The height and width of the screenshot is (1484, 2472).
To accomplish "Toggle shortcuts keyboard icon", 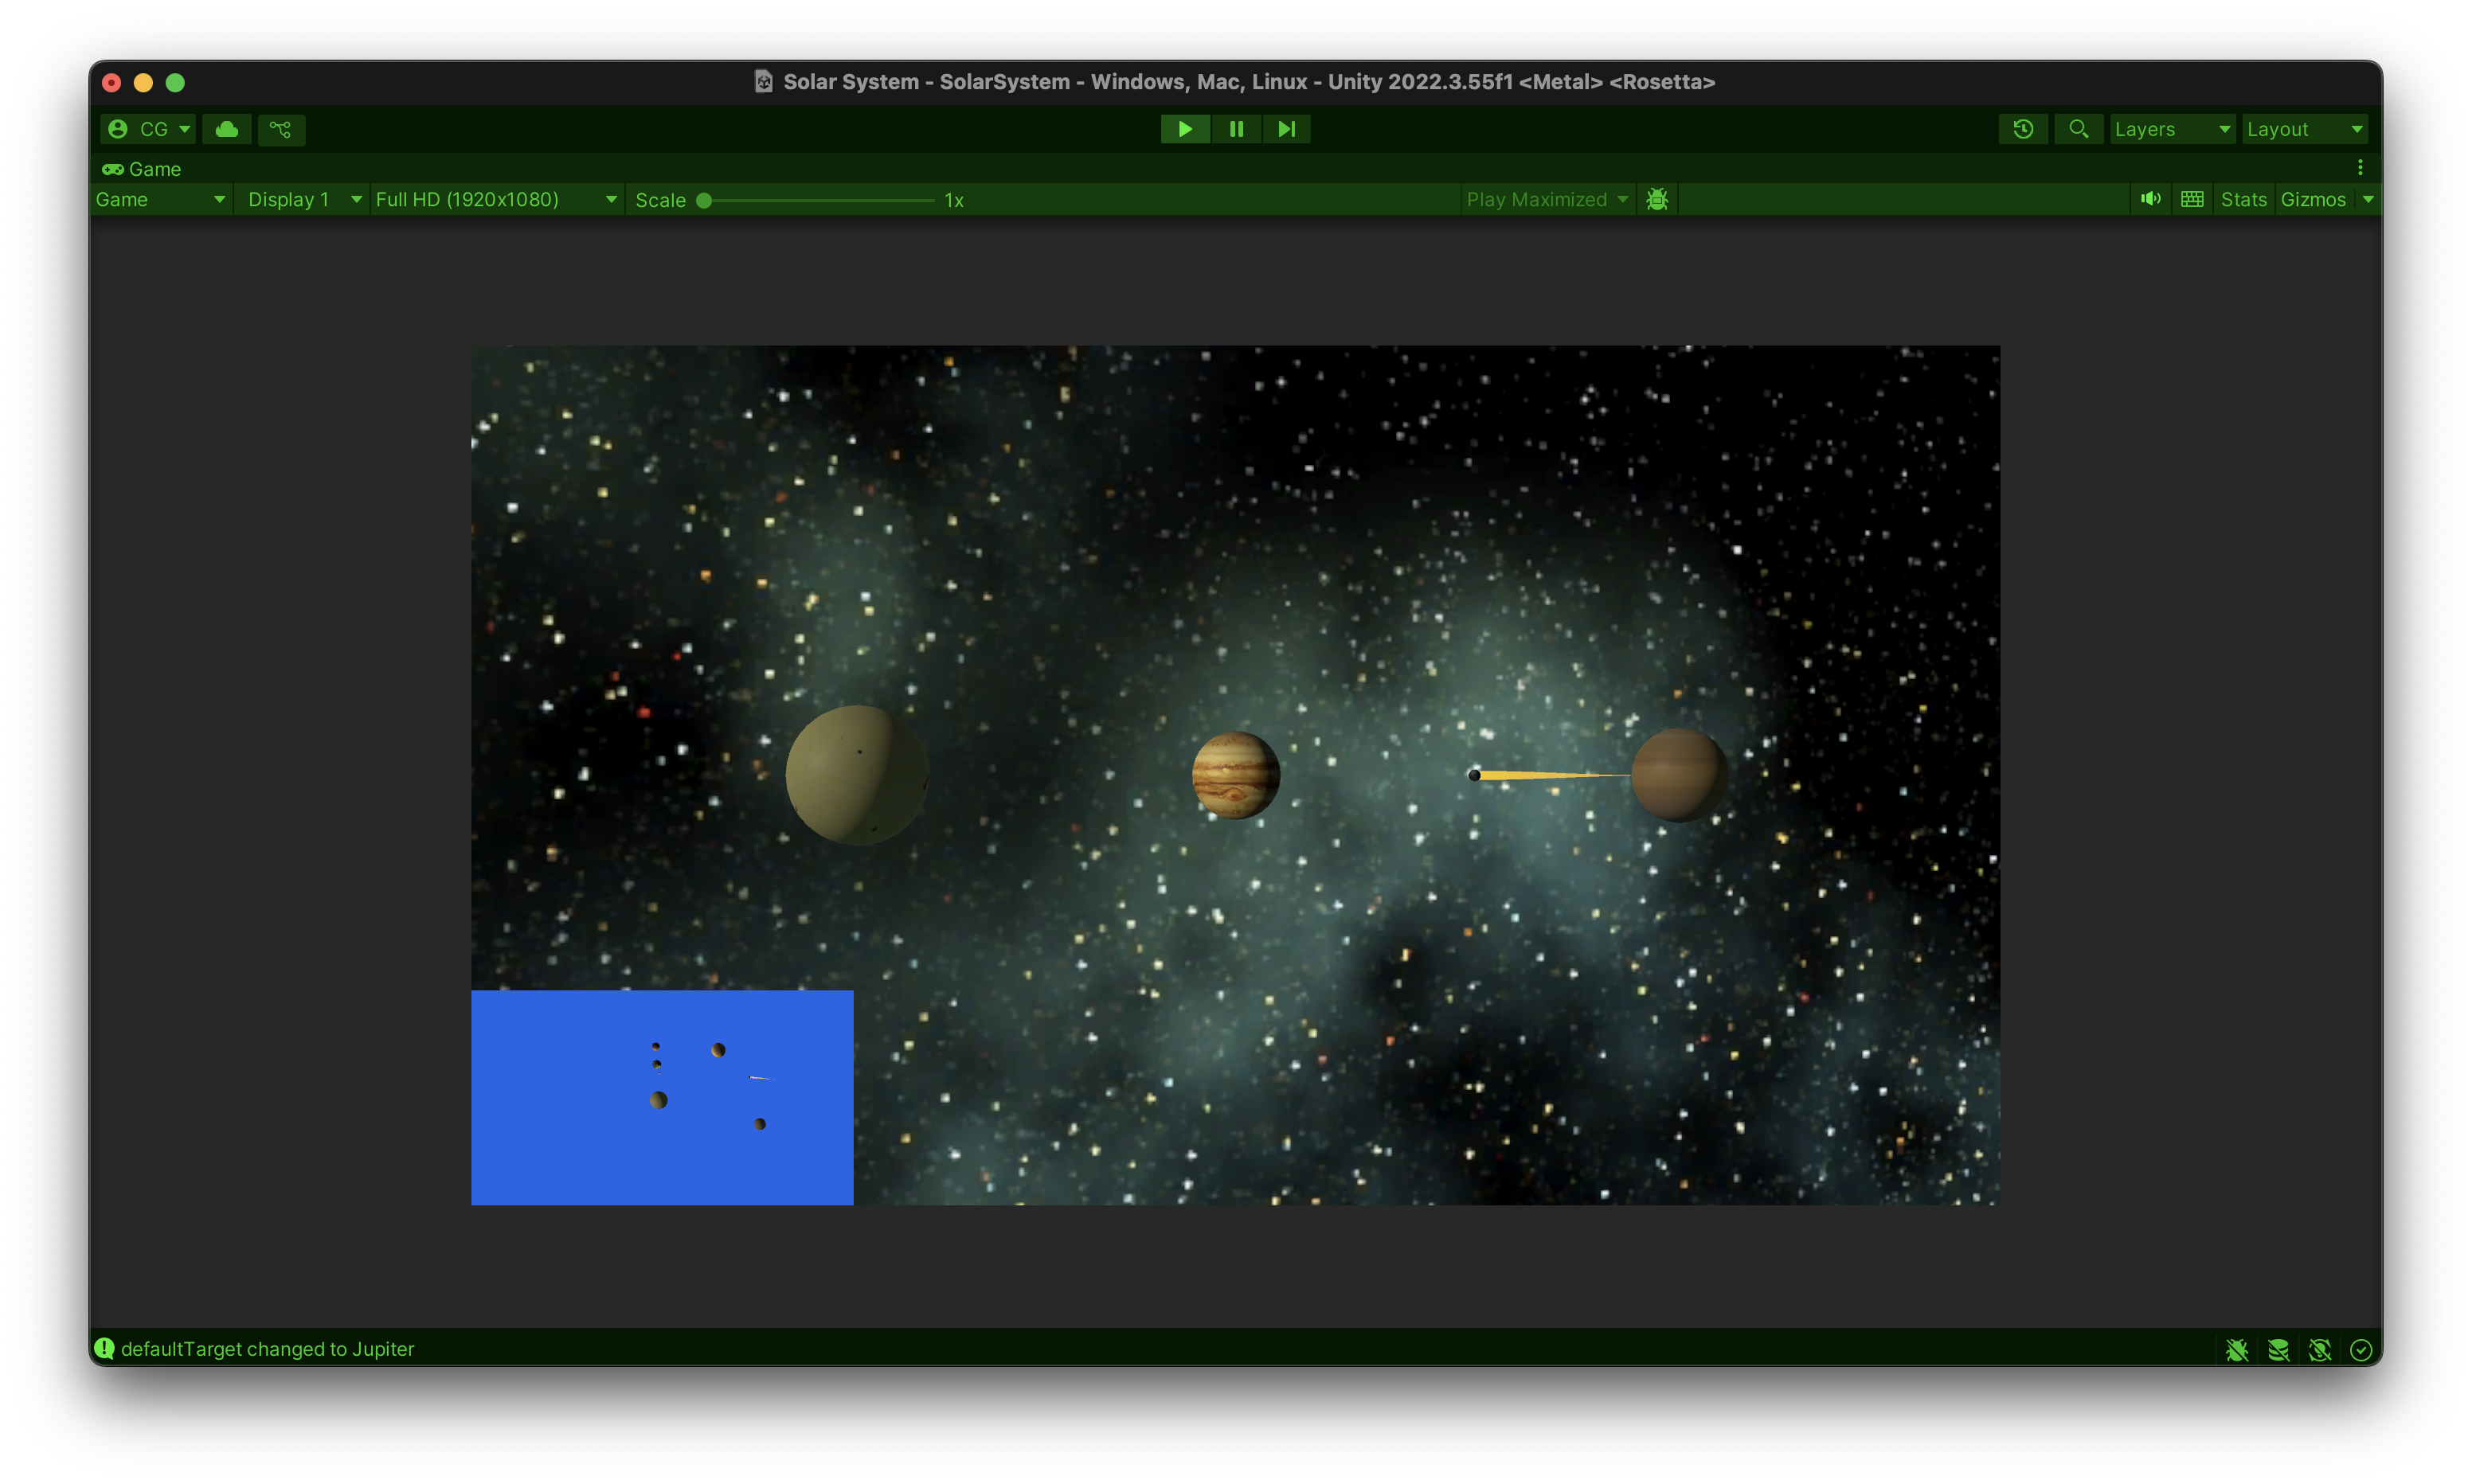I will (2192, 199).
